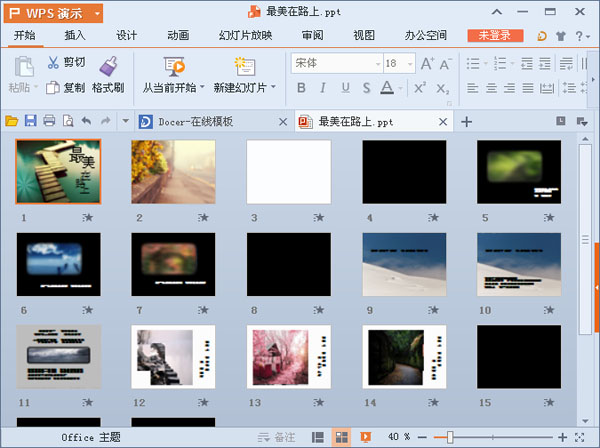Screen dimensions: 600x448
Task: Open the 幻灯片放映 ribbon tab
Action: [x=246, y=36]
